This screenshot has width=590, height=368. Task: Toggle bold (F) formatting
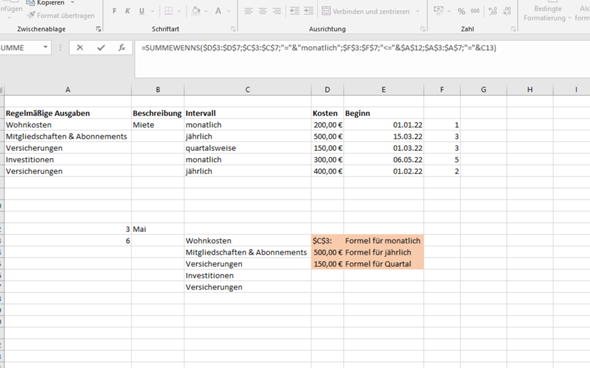coord(114,11)
